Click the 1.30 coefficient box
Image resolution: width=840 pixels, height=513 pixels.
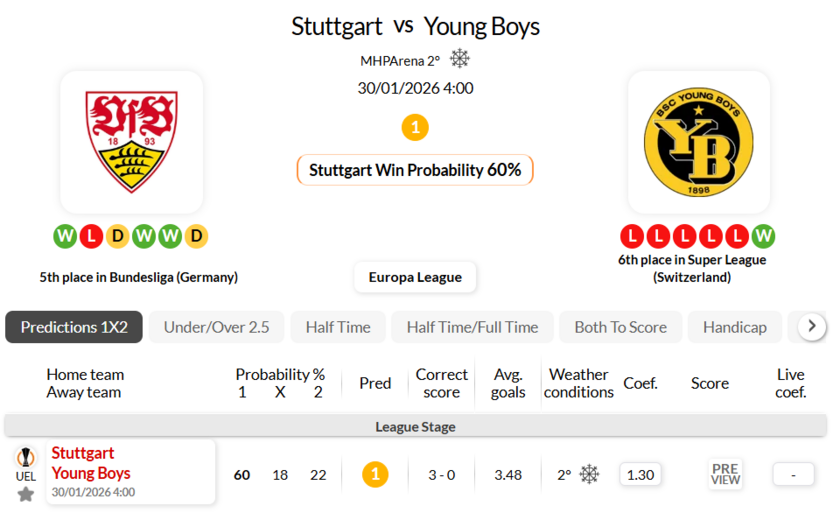pyautogui.click(x=640, y=475)
